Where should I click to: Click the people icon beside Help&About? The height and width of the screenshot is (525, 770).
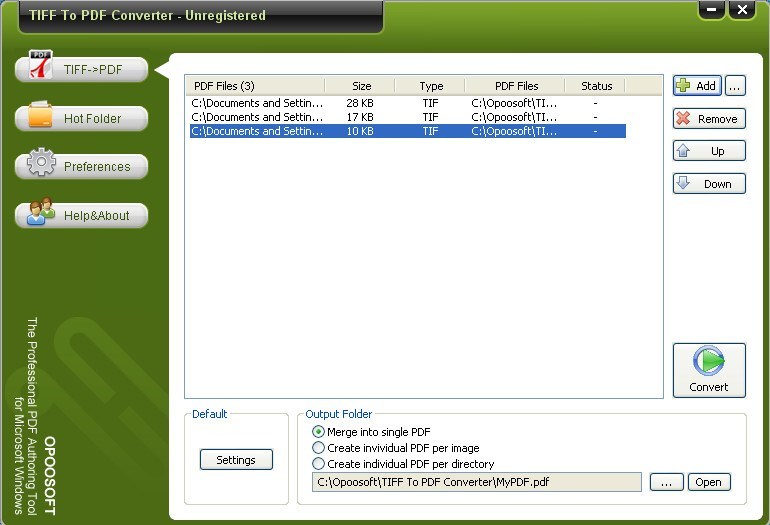tap(41, 211)
